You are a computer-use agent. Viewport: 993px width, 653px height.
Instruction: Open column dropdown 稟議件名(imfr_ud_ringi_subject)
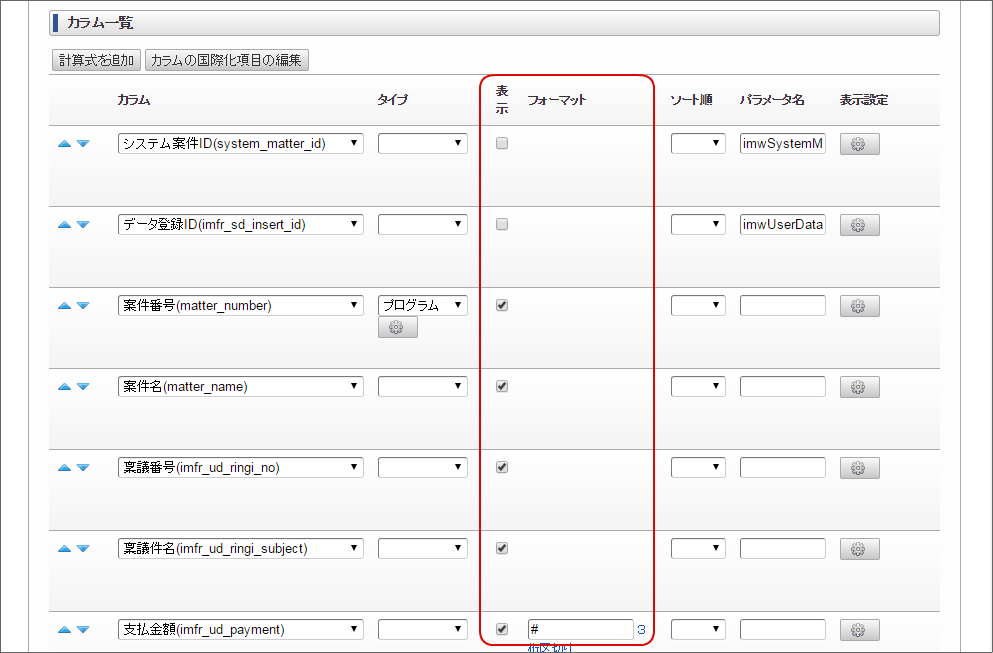[x=241, y=548]
